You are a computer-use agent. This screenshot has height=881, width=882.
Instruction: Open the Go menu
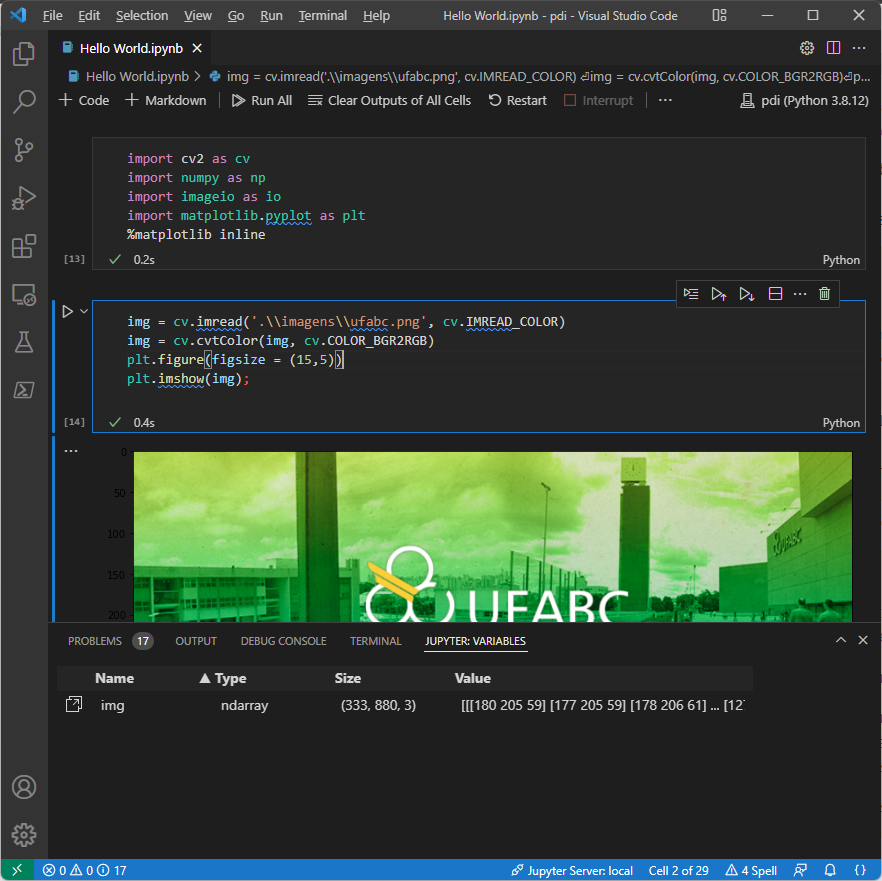point(236,16)
